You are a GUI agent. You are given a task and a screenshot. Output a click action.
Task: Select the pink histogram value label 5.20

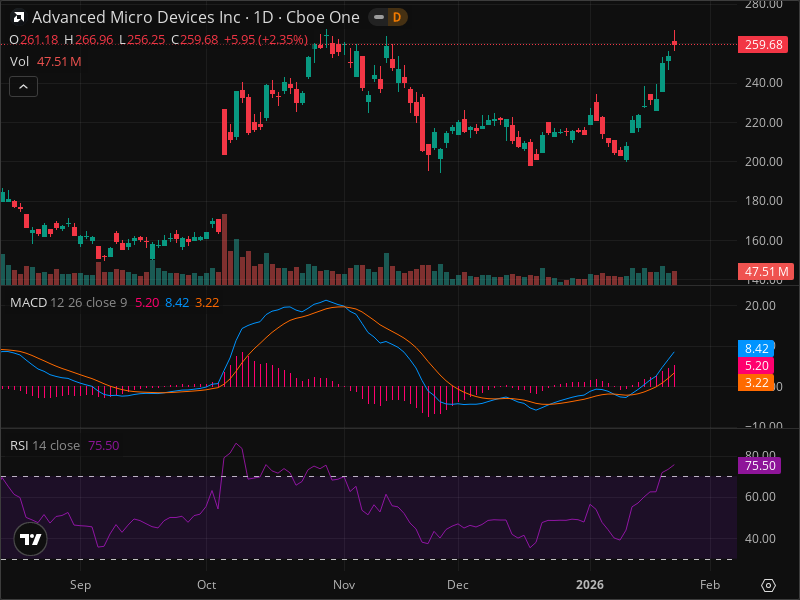(x=756, y=365)
